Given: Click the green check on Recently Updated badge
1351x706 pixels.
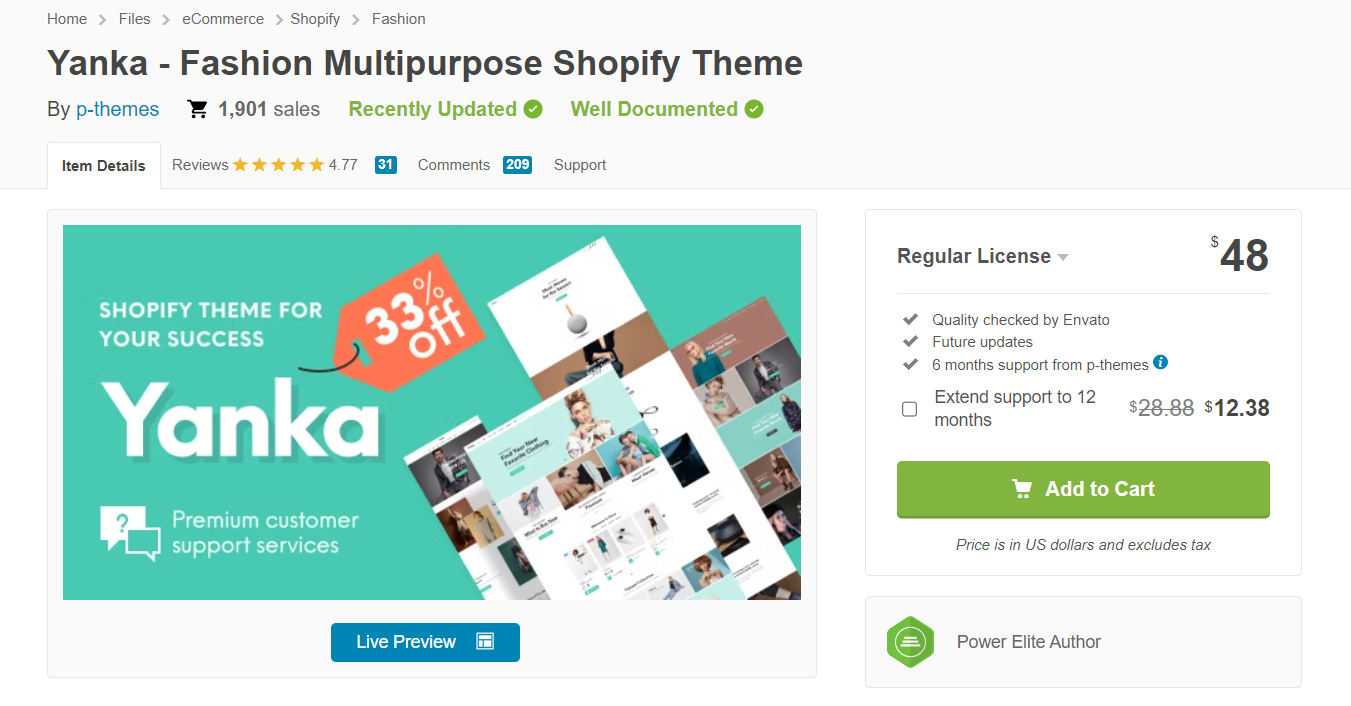Looking at the screenshot, I should tap(532, 109).
